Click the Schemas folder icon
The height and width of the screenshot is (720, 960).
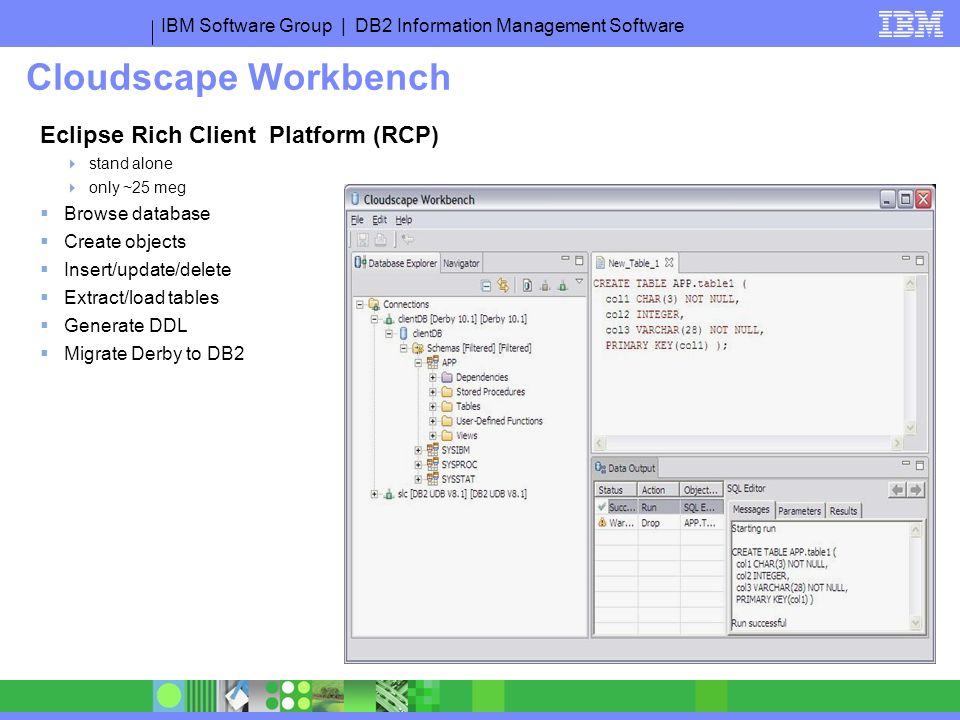(x=418, y=348)
